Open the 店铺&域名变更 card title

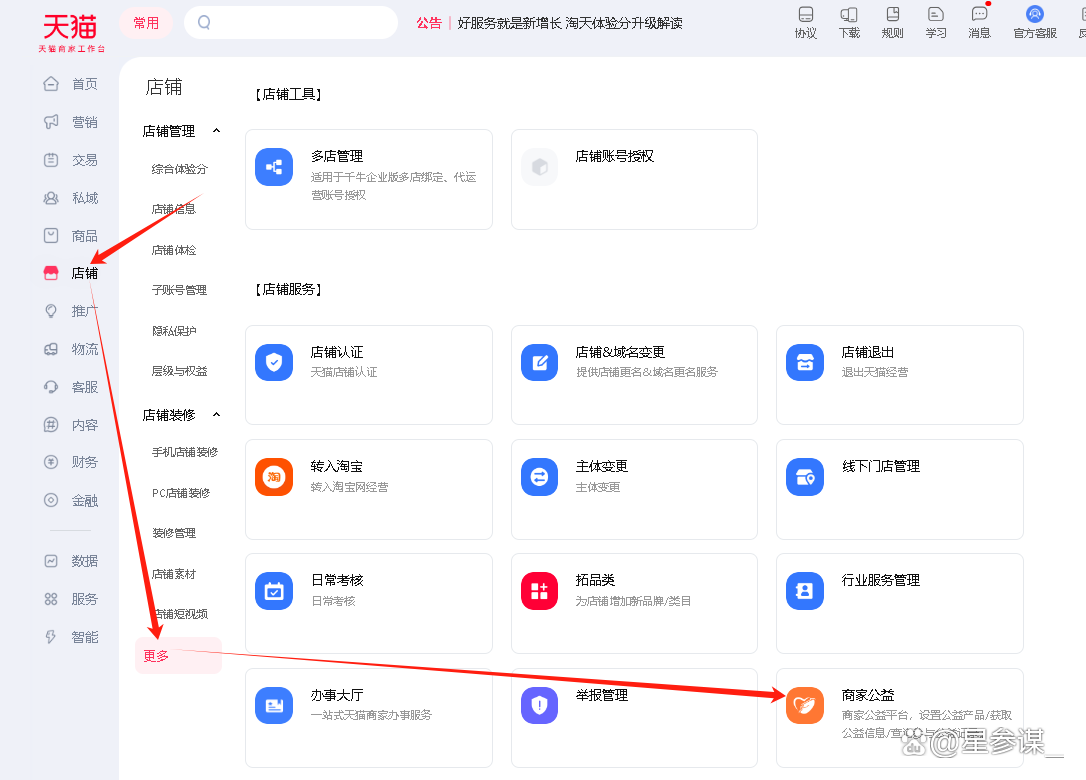[620, 353]
